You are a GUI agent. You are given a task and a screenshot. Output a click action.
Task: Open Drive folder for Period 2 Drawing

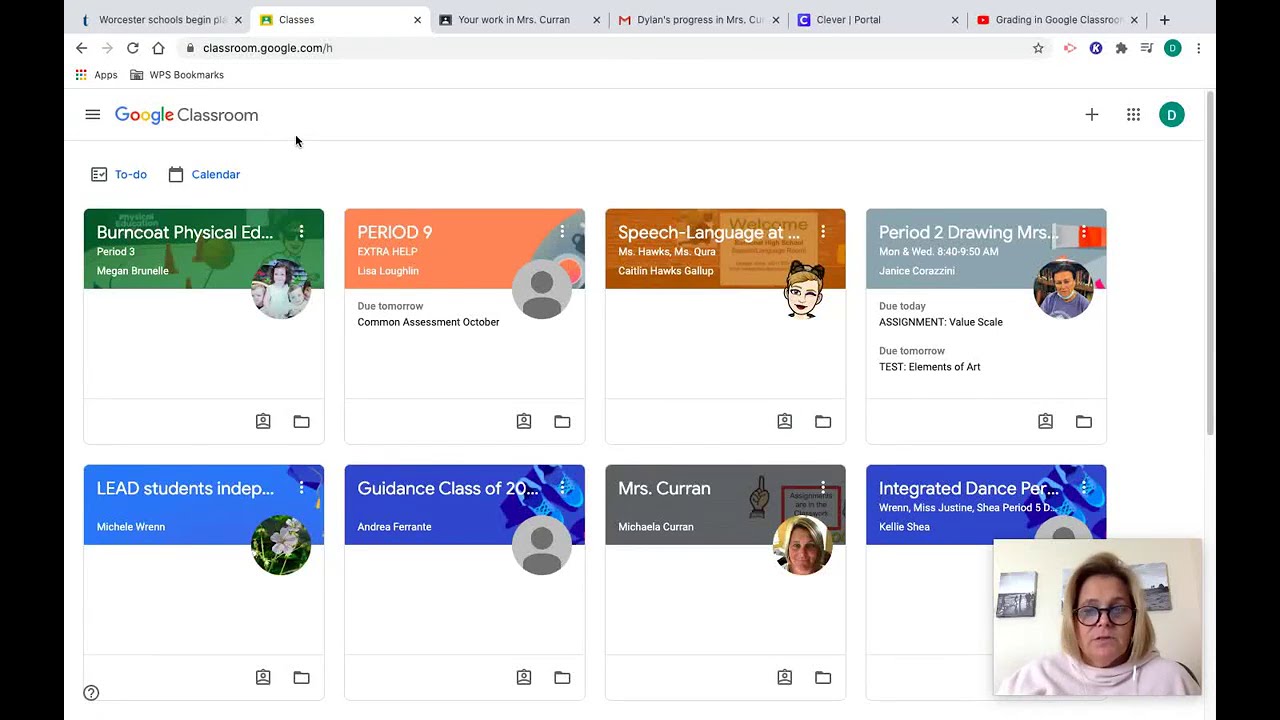pos(1084,422)
